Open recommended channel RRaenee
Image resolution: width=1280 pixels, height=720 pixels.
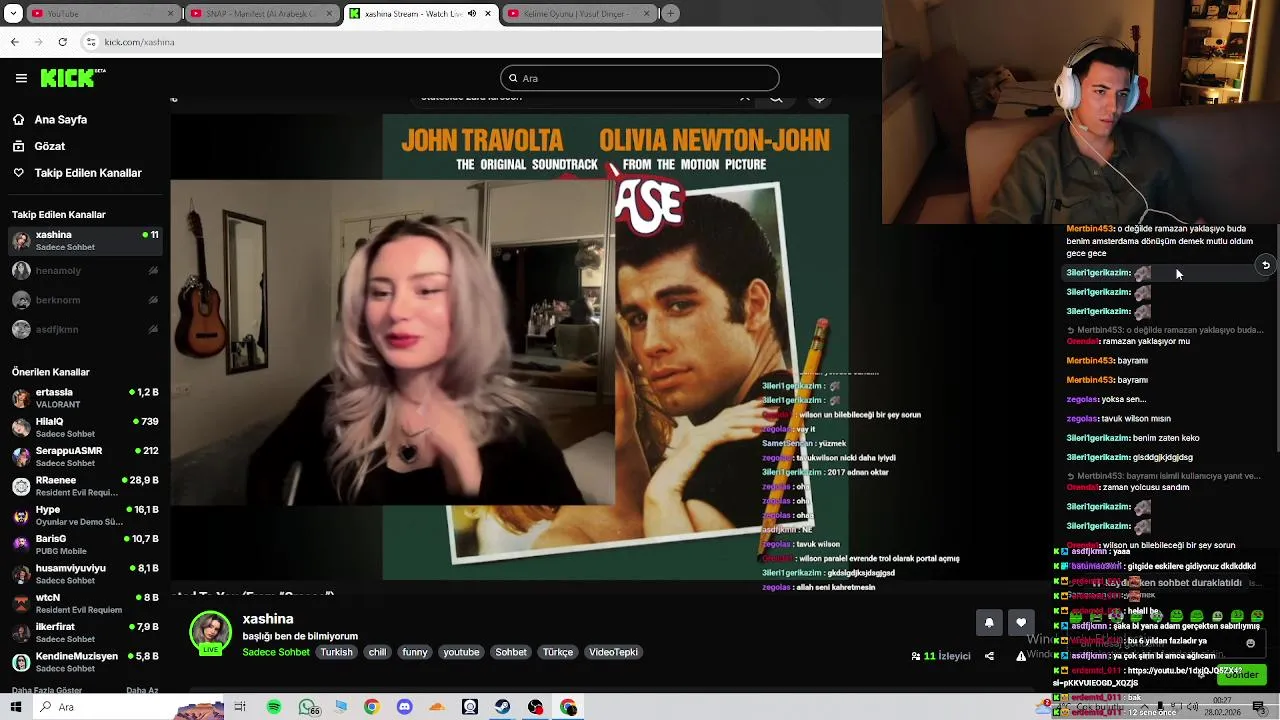point(85,486)
